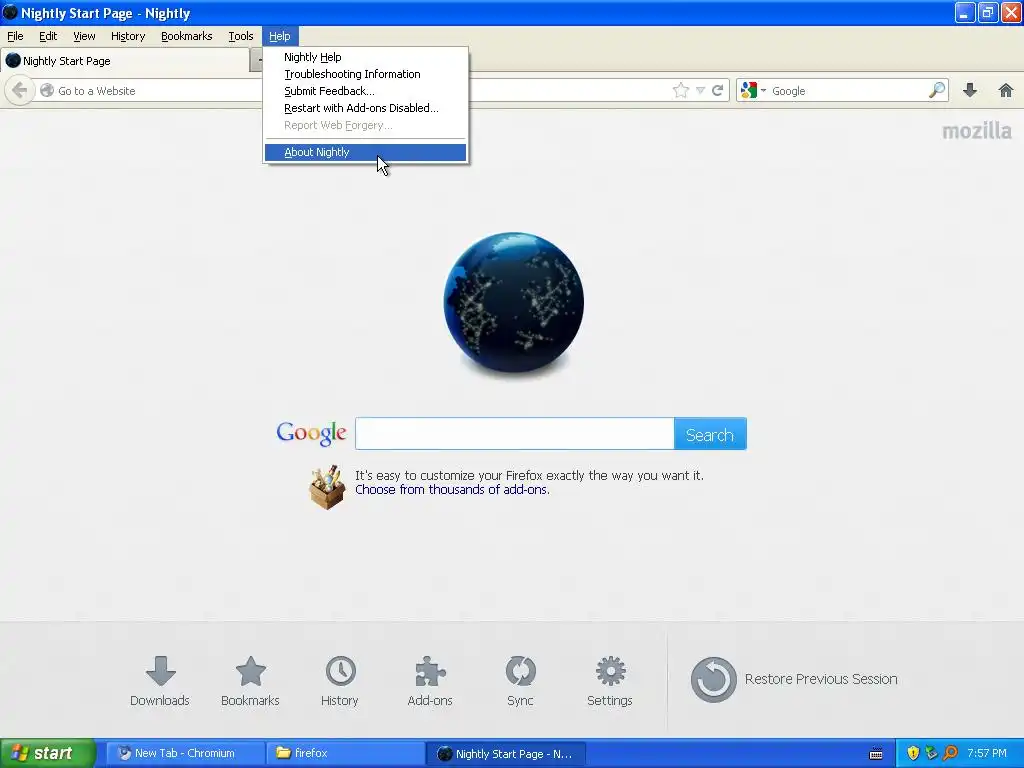Open the Bookmarks menu
Viewport: 1024px width, 768px height.
tap(187, 36)
